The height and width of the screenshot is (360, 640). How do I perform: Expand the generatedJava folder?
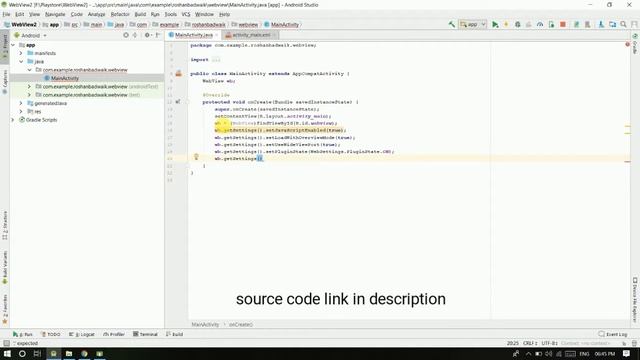(x=21, y=103)
